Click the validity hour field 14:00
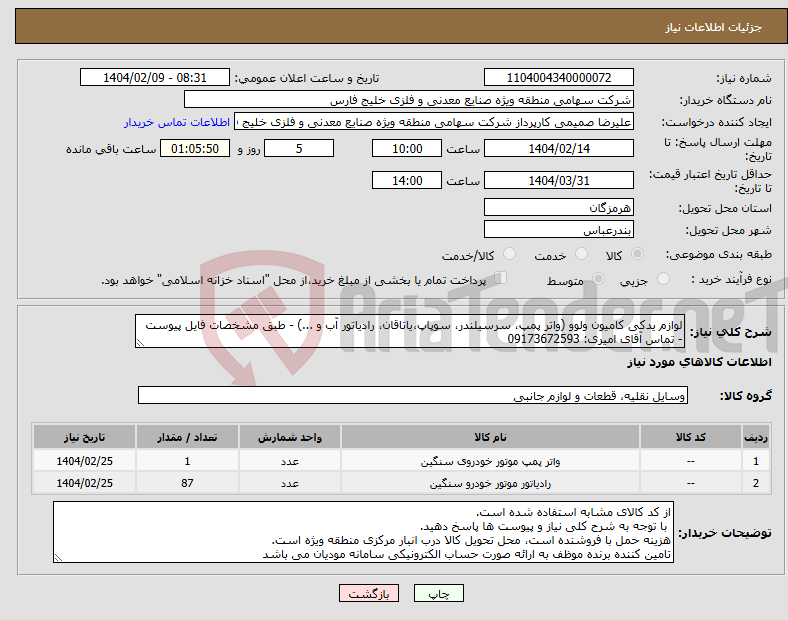Viewport: 788px width, 620px height. pos(407,180)
